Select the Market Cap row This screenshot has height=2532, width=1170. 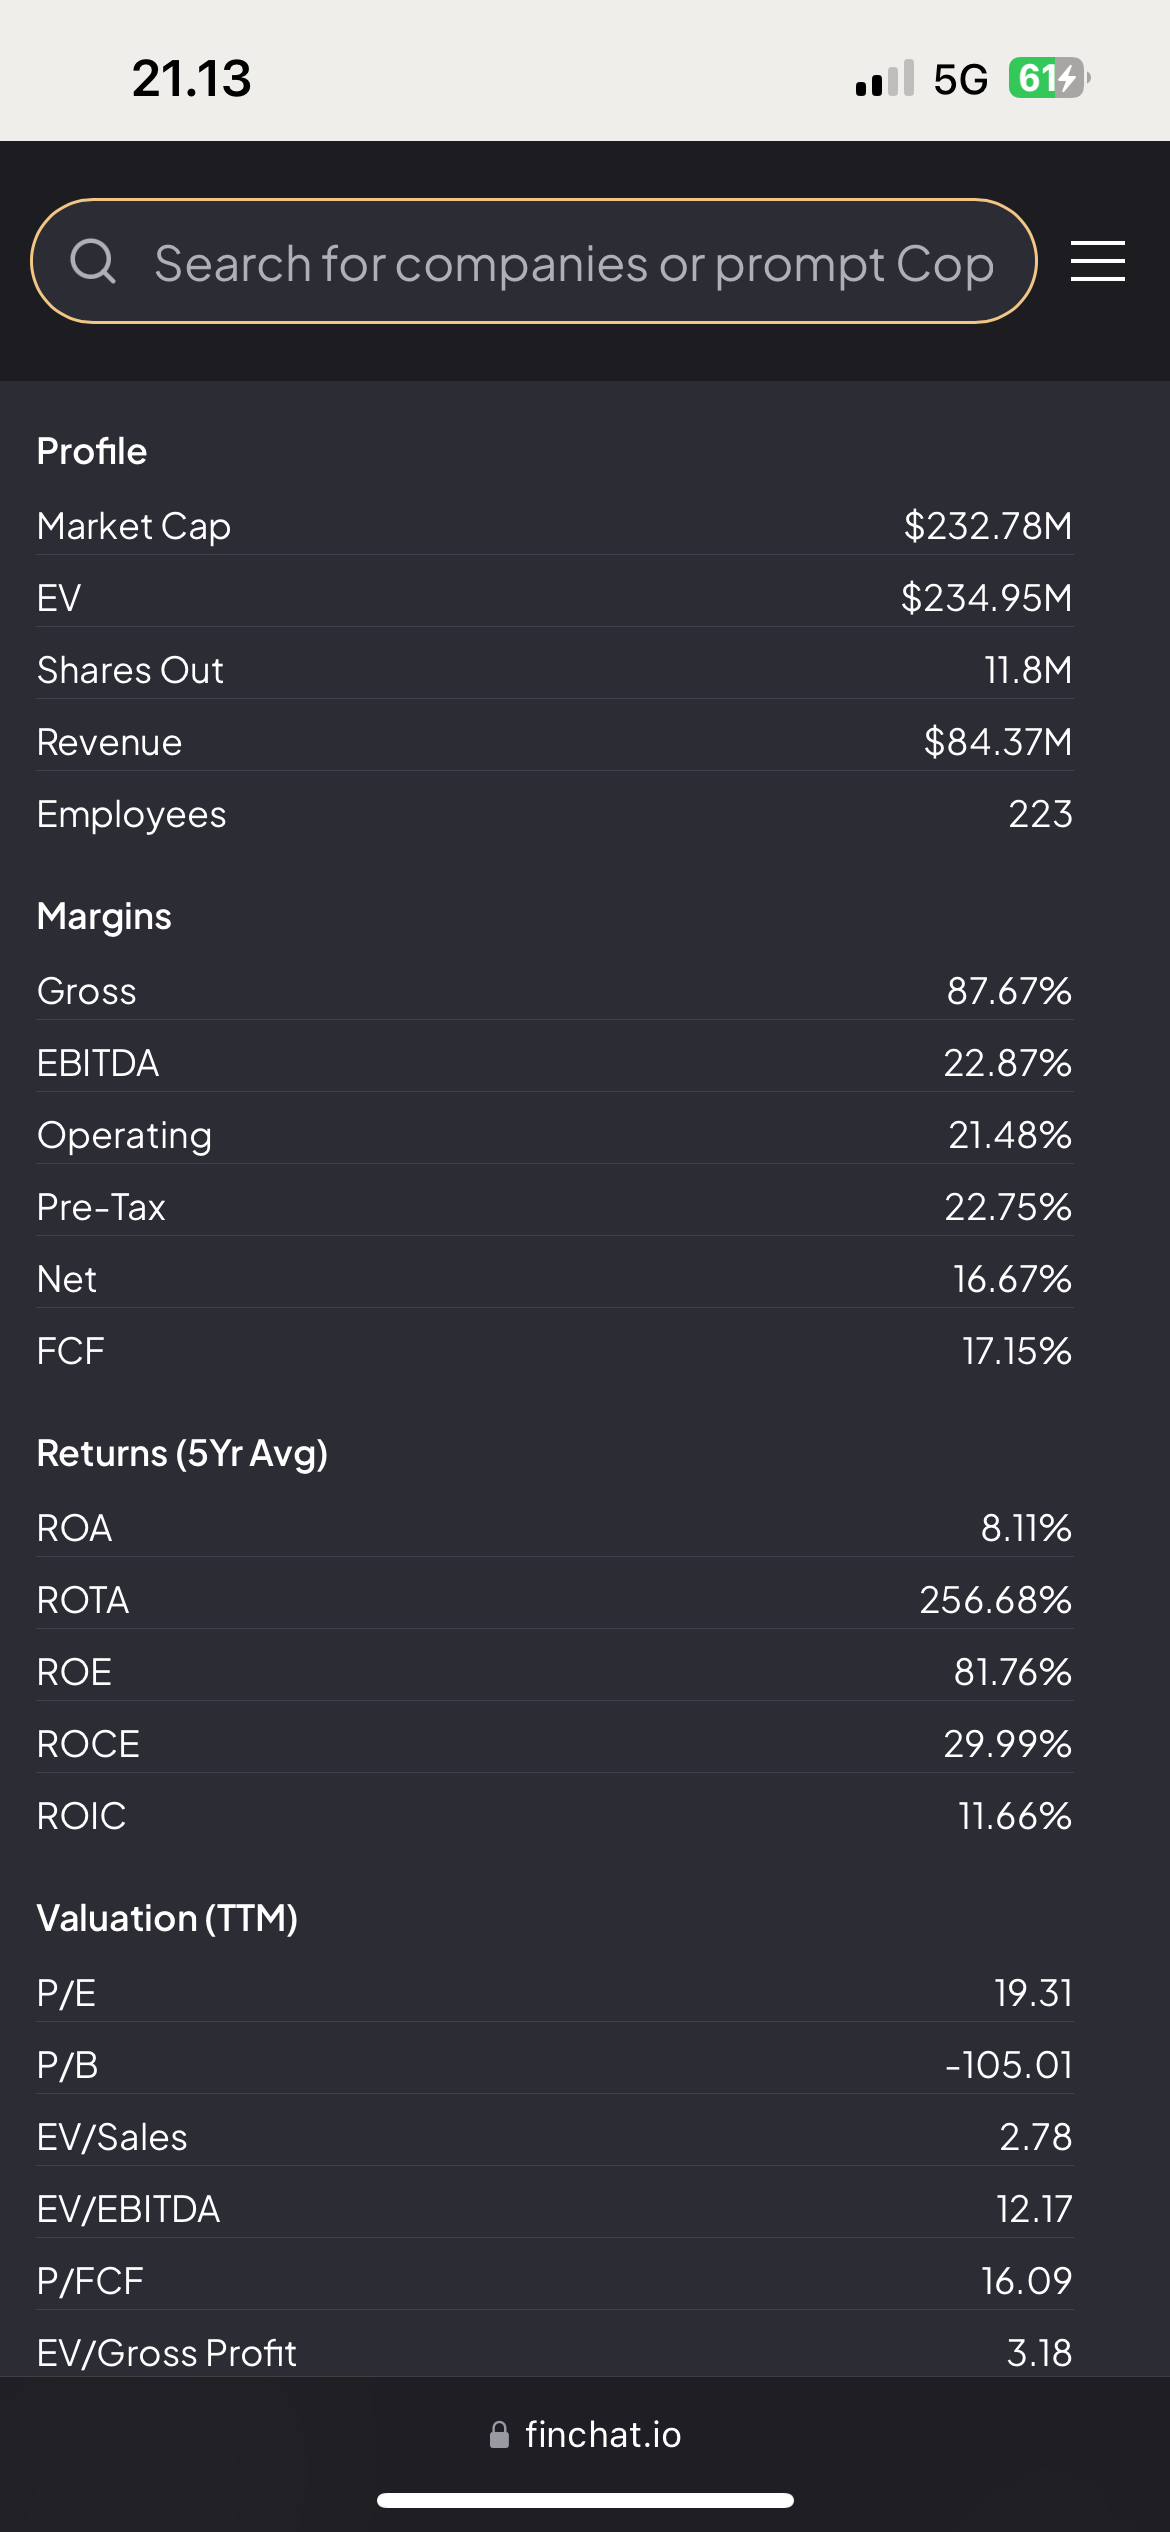tap(554, 526)
